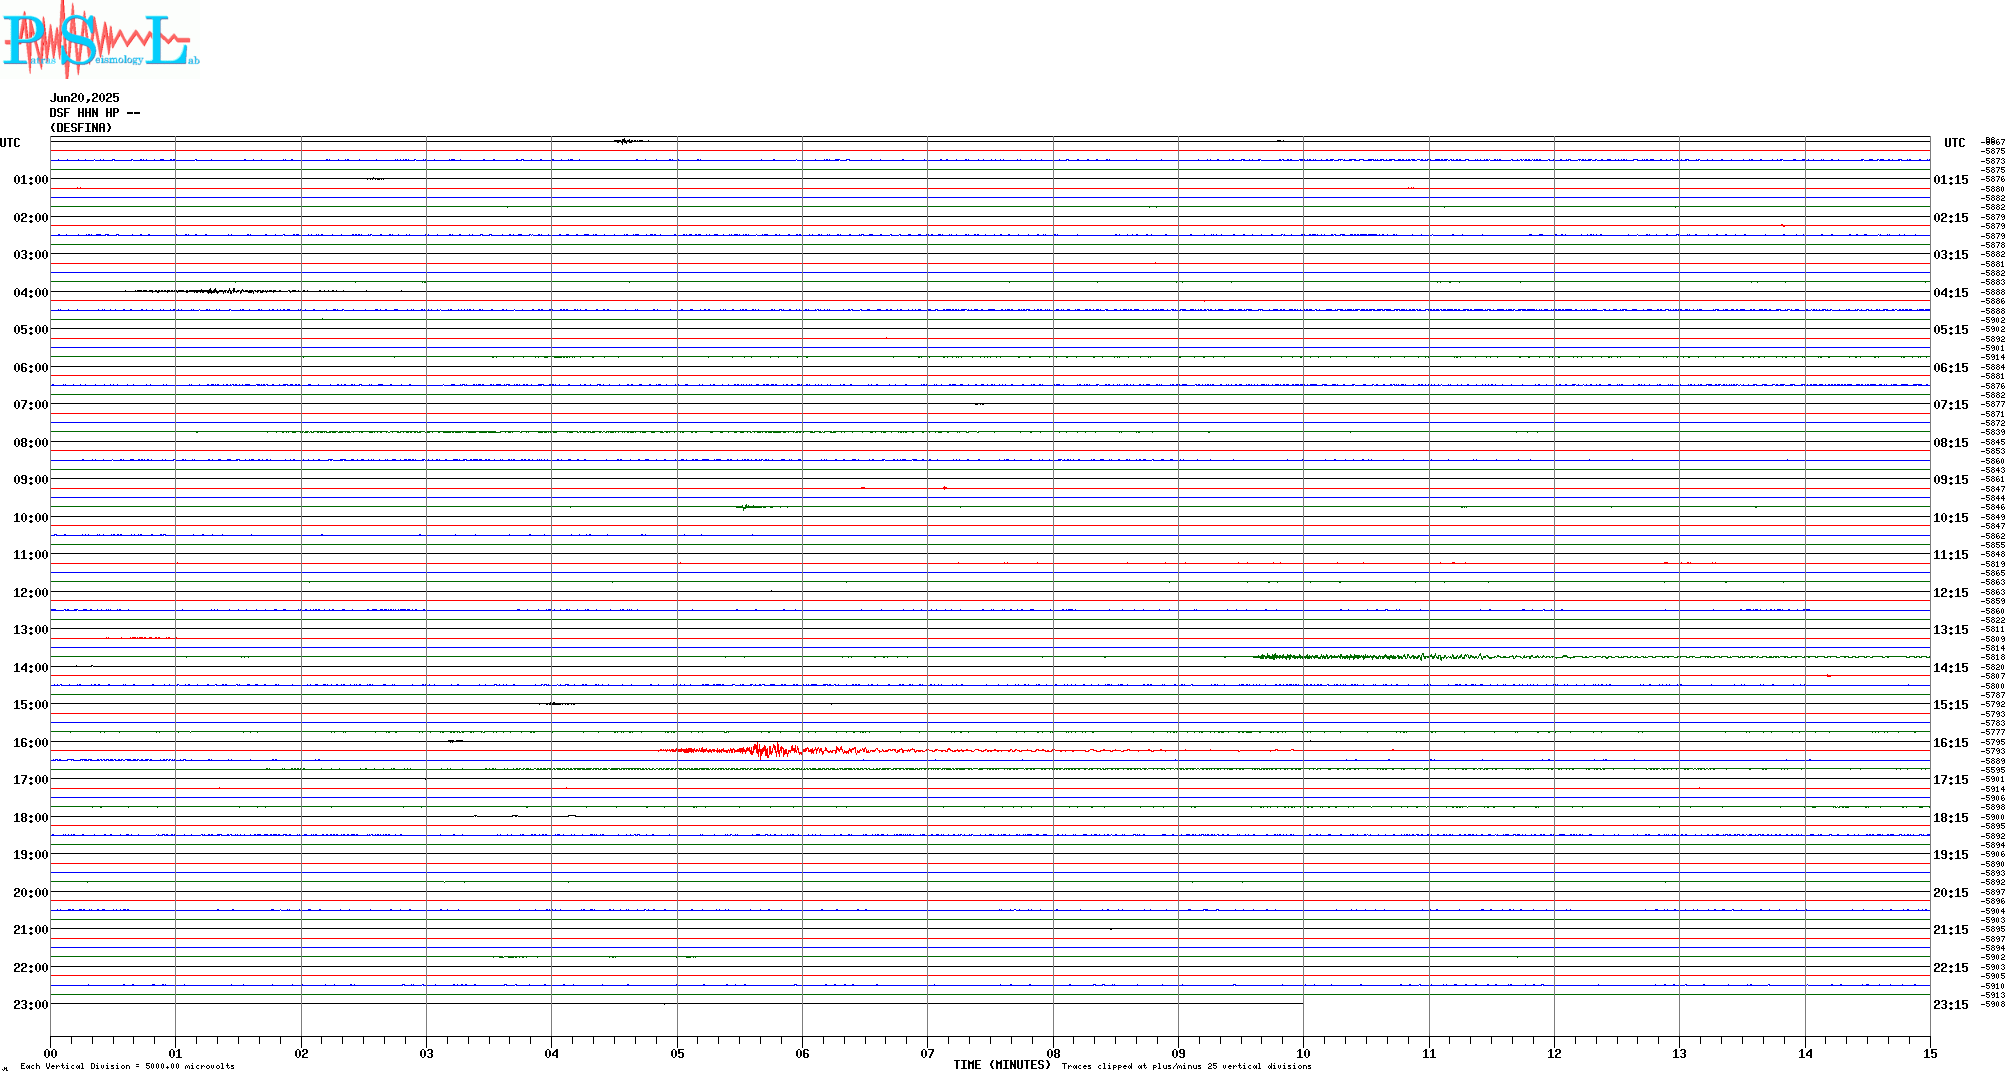Click the 22:00 hour label
Image resolution: width=2010 pixels, height=1080 pixels.
(31, 968)
